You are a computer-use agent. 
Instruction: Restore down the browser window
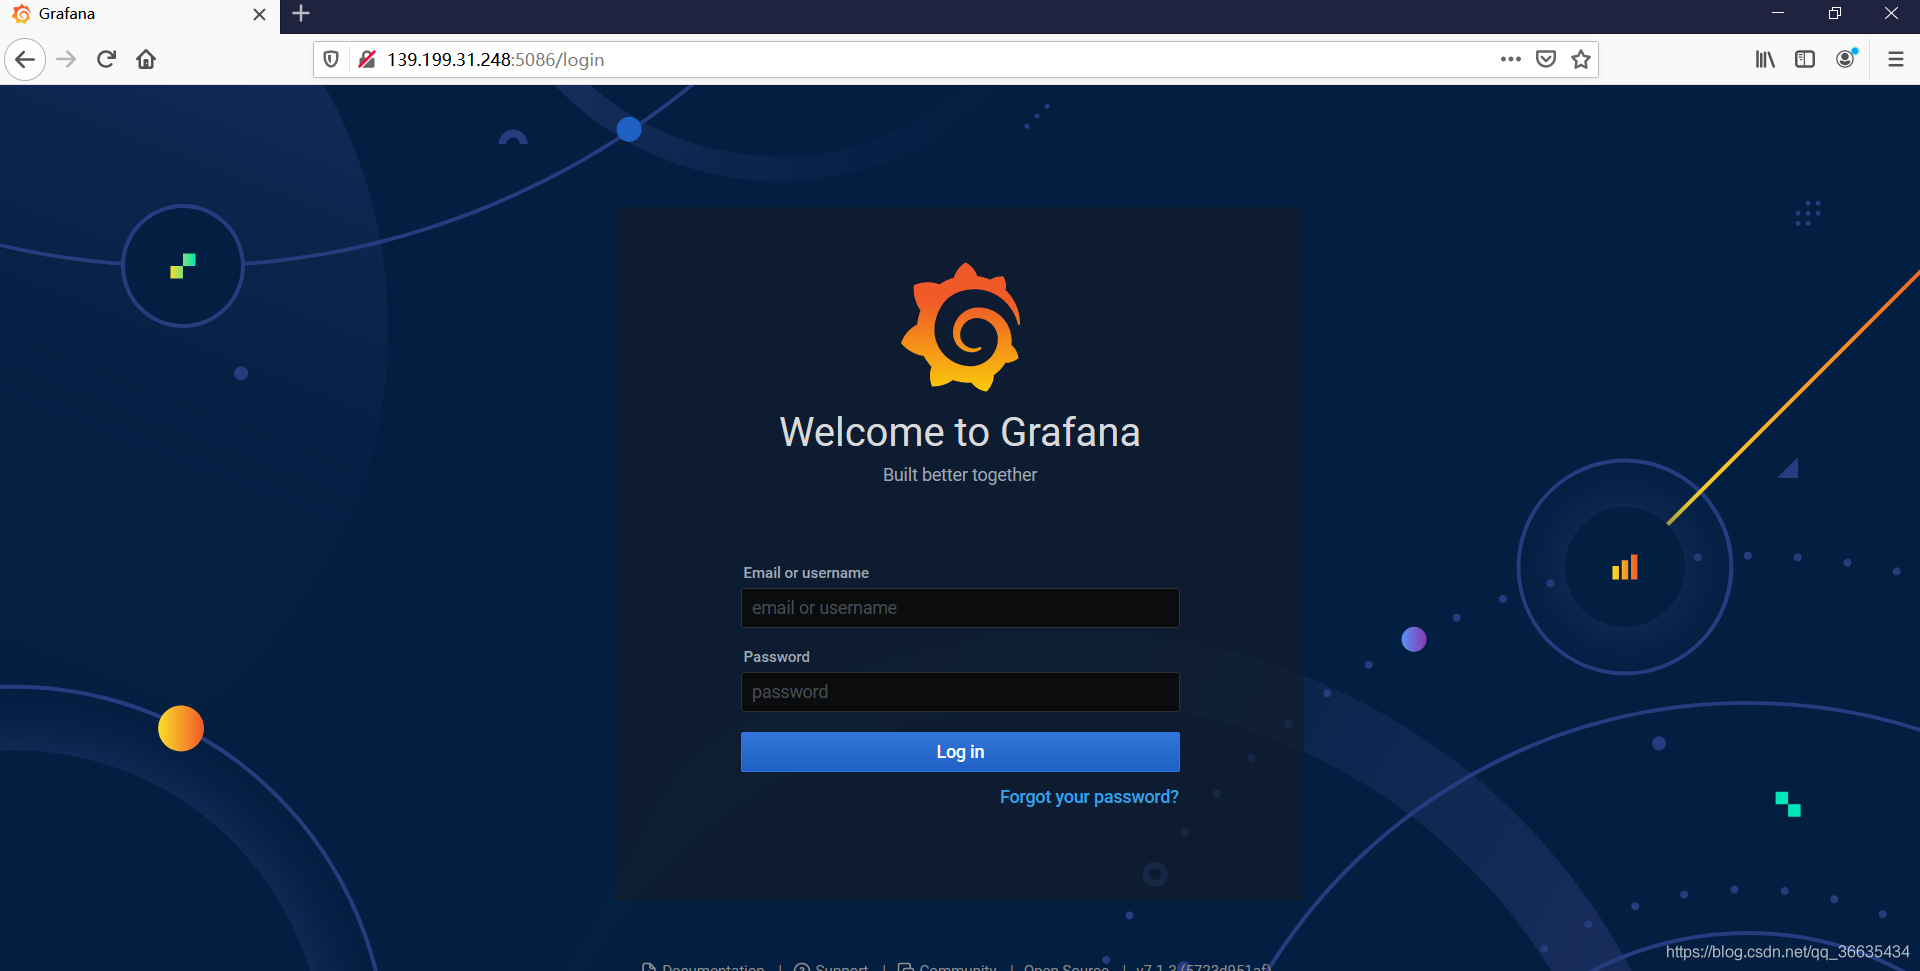tap(1835, 14)
